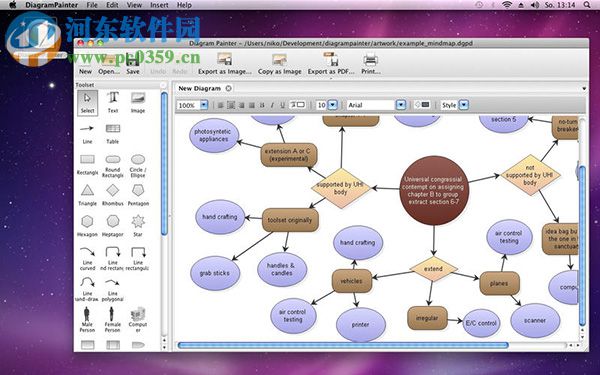Align text left
This screenshot has width=600, height=375.
pos(221,105)
